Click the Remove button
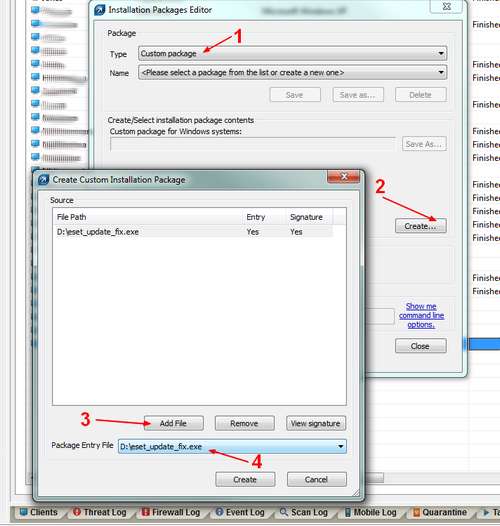This screenshot has width=500, height=526. [x=244, y=423]
